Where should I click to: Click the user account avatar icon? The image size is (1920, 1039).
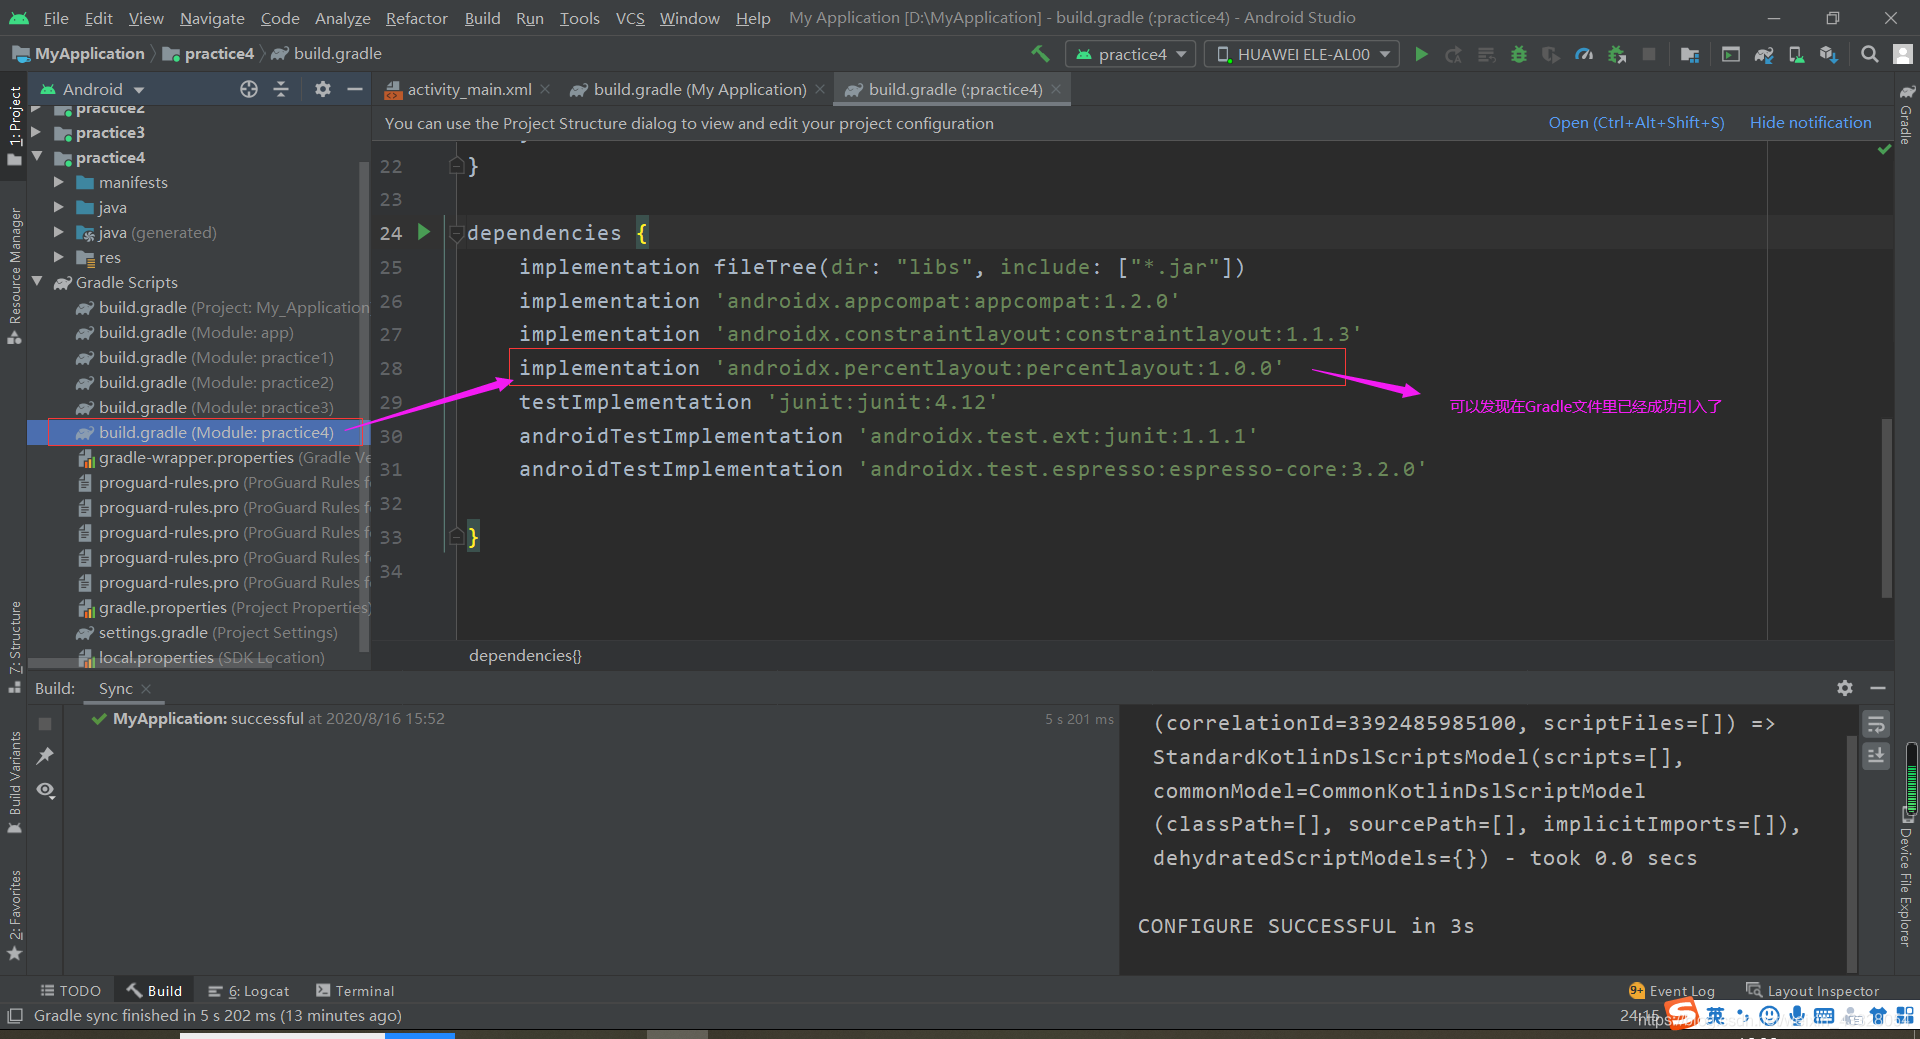(1903, 54)
